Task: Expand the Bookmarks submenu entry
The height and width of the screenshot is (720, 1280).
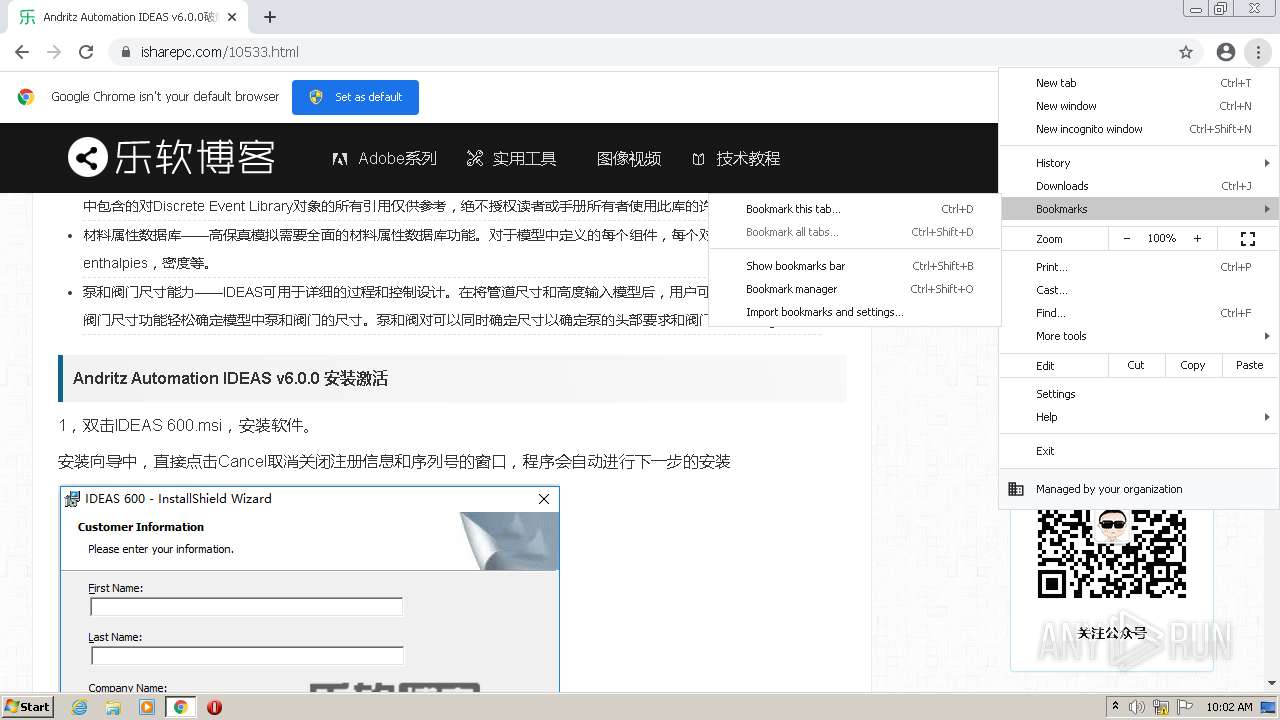Action: point(1139,209)
